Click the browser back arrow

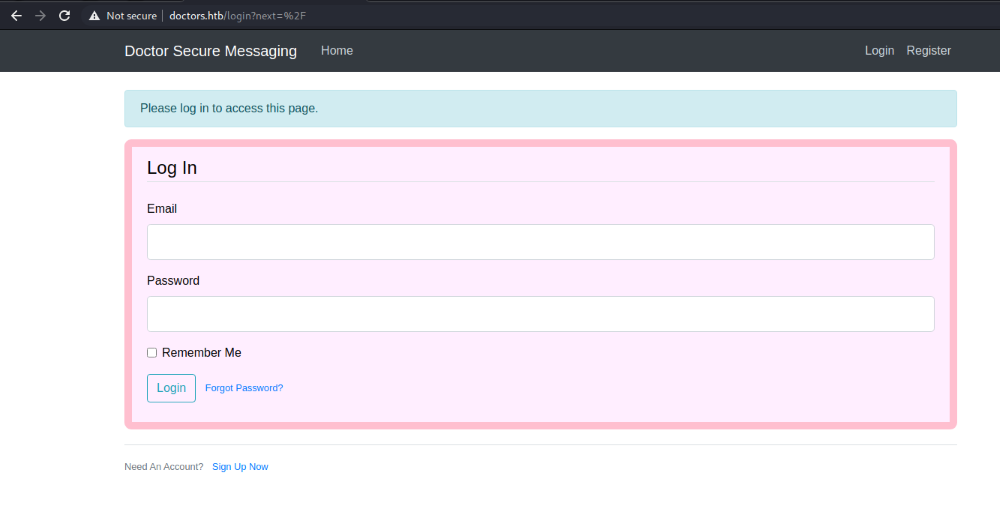(x=16, y=16)
